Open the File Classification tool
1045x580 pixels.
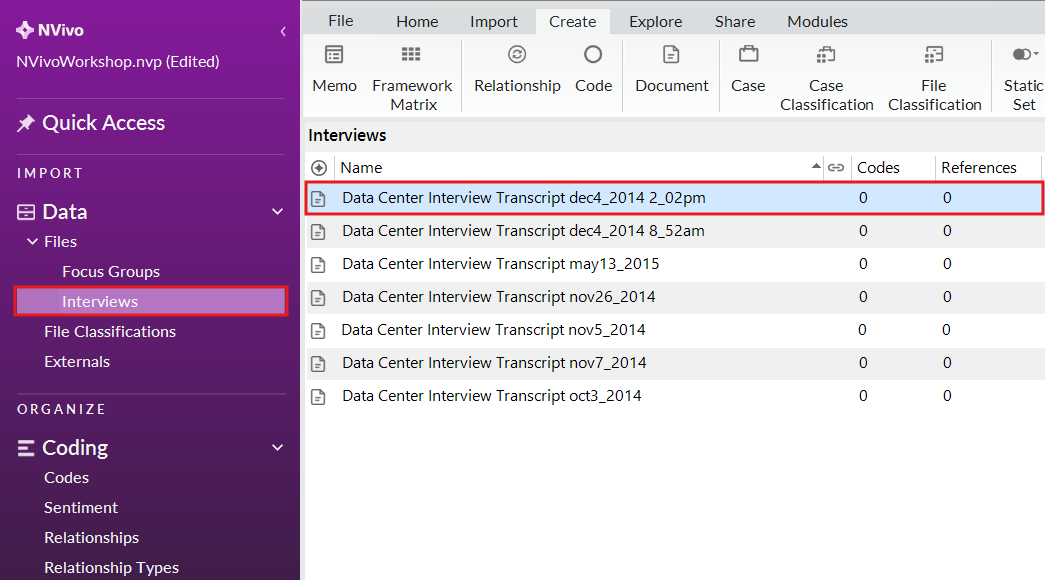pos(934,55)
